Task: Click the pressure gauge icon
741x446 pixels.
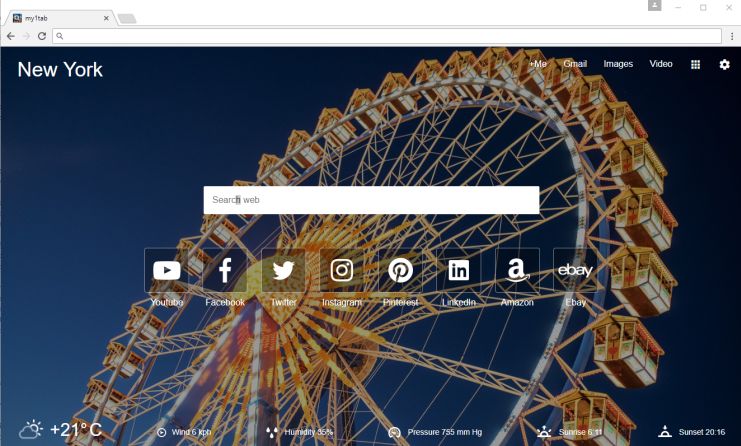Action: tap(395, 432)
